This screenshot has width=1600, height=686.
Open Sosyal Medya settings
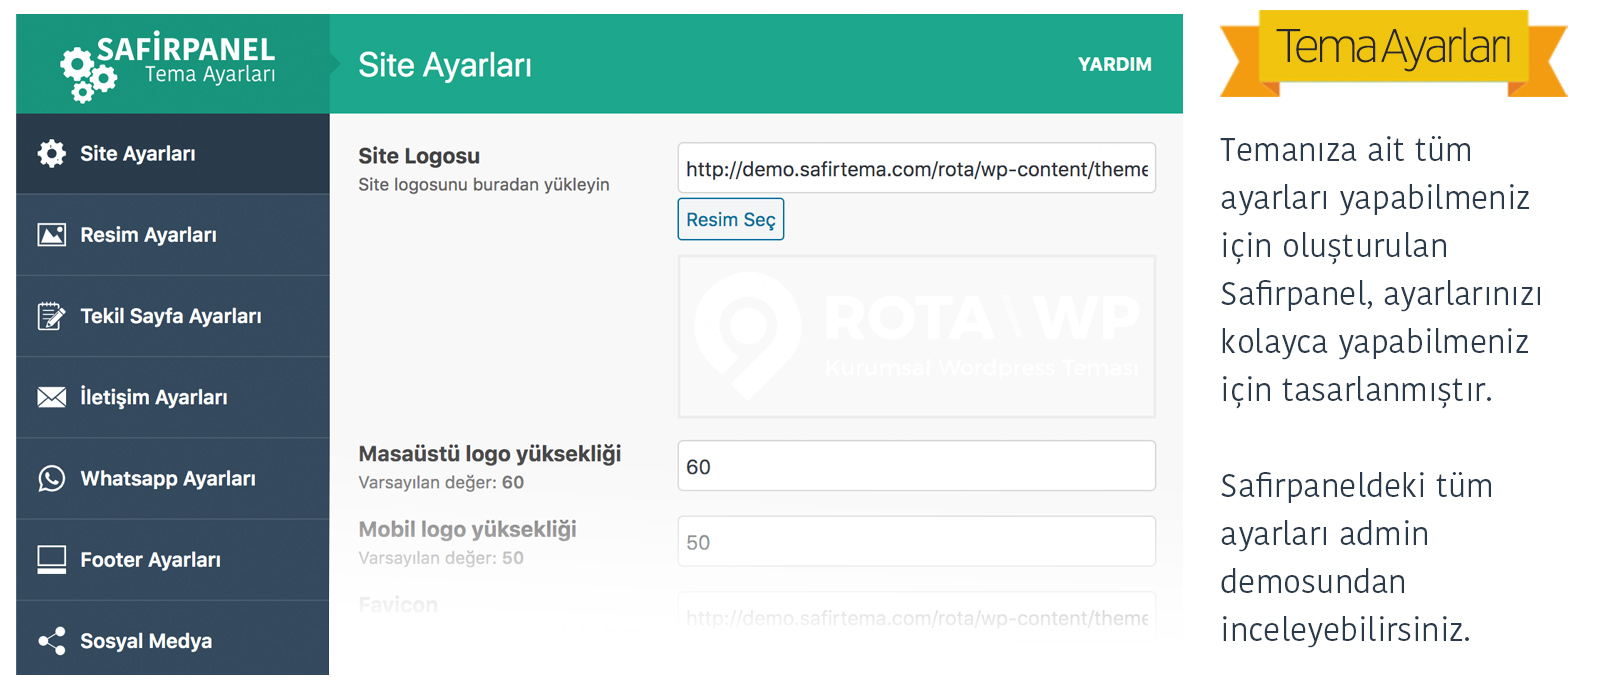[x=173, y=639]
